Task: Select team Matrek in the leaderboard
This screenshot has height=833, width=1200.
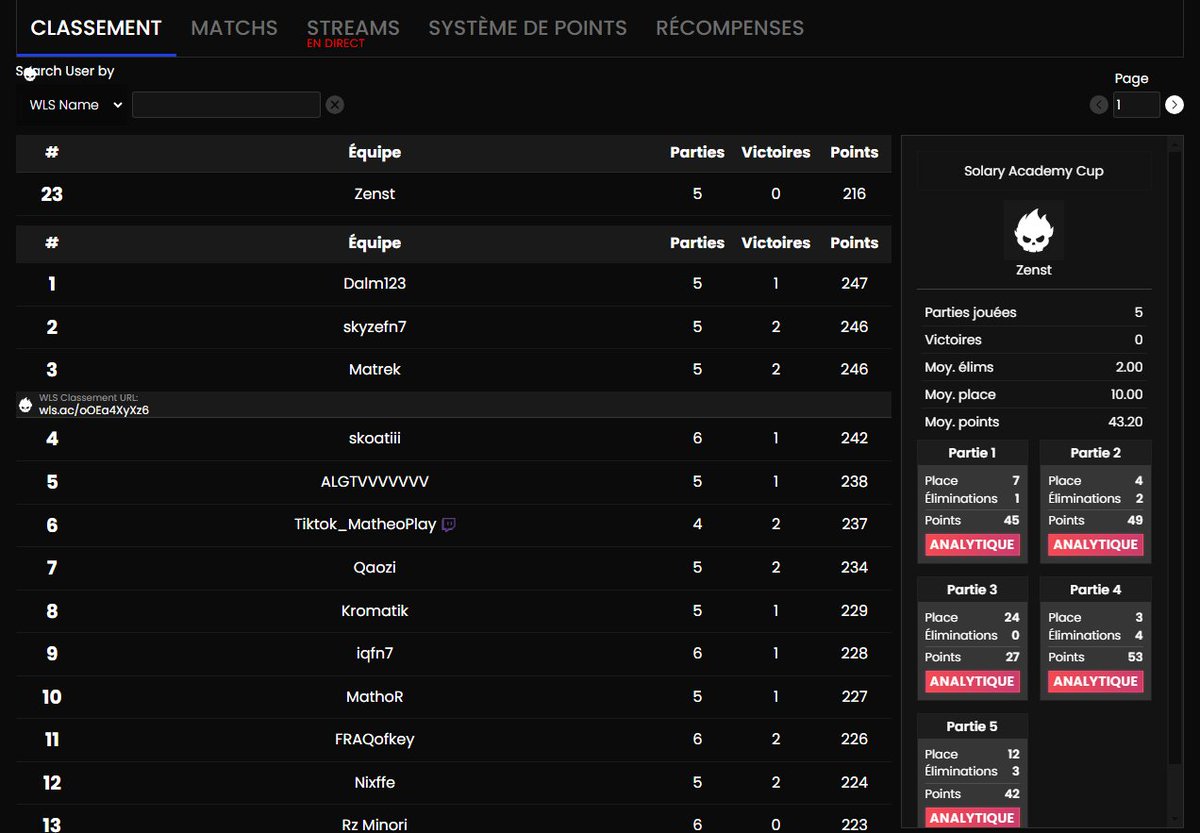Action: coord(453,370)
